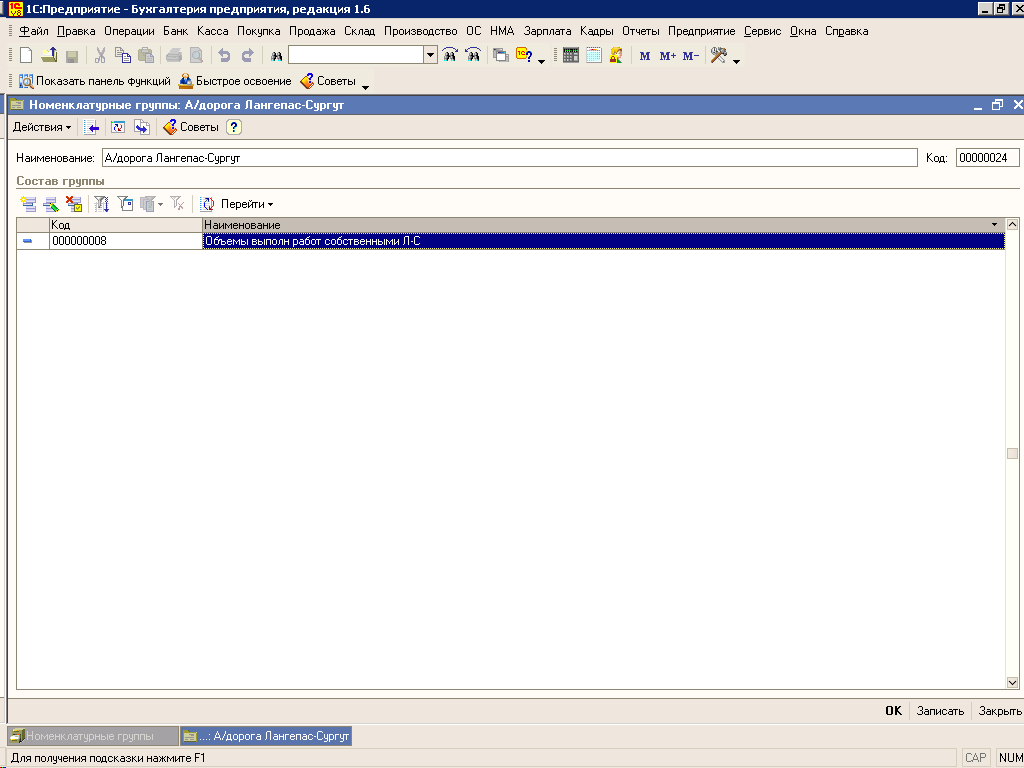Click the reread/refresh icon in form toolbar

(x=118, y=127)
